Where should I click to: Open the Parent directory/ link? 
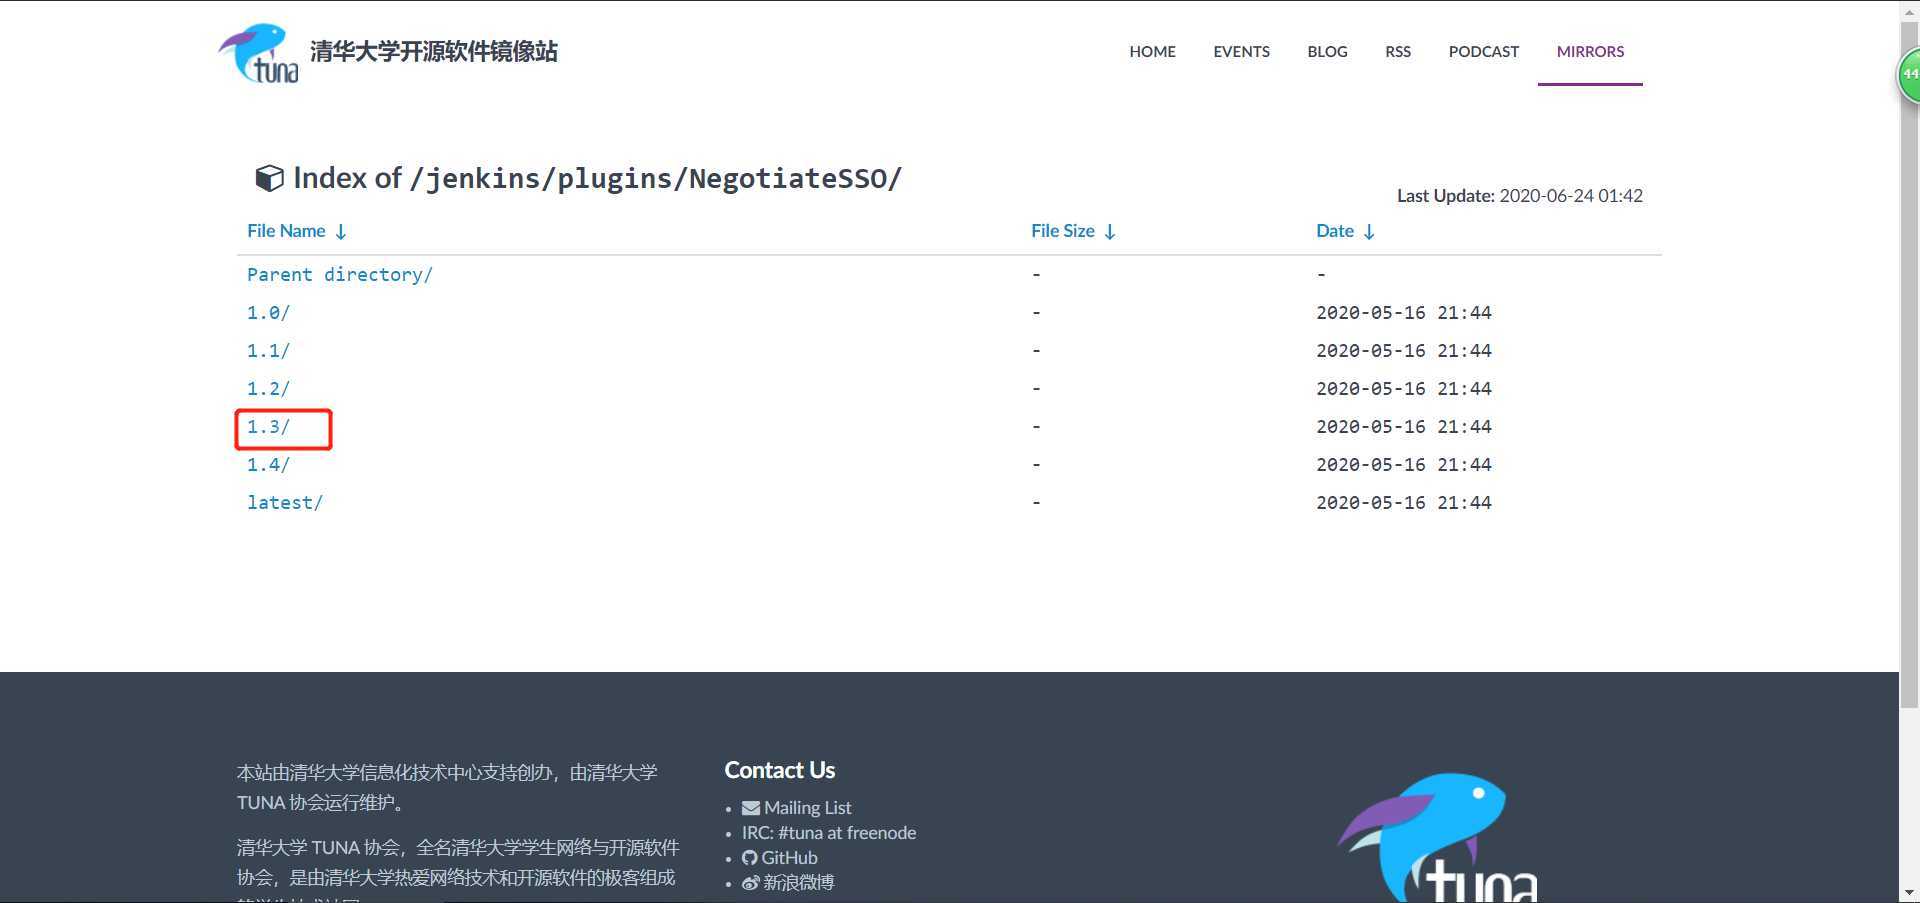coord(340,274)
